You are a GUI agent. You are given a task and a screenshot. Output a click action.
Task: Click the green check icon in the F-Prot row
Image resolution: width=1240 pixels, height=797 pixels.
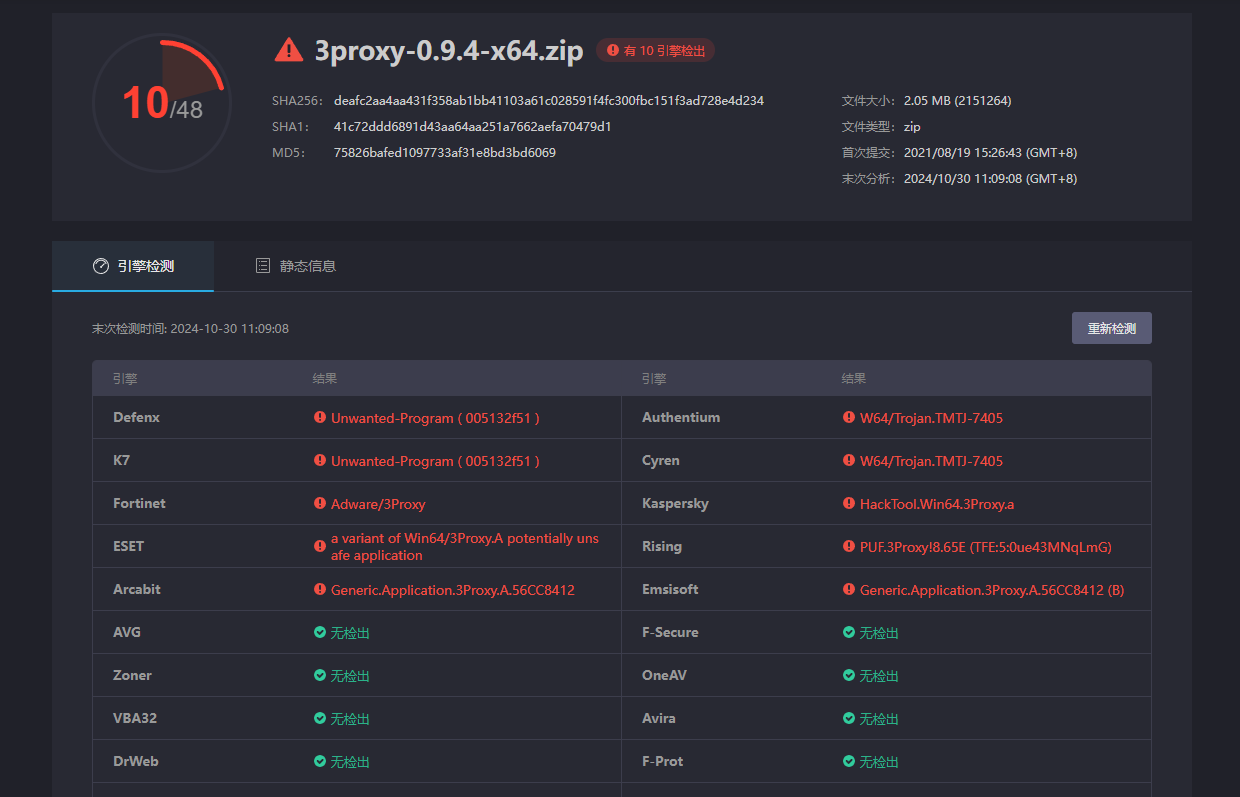tap(849, 761)
